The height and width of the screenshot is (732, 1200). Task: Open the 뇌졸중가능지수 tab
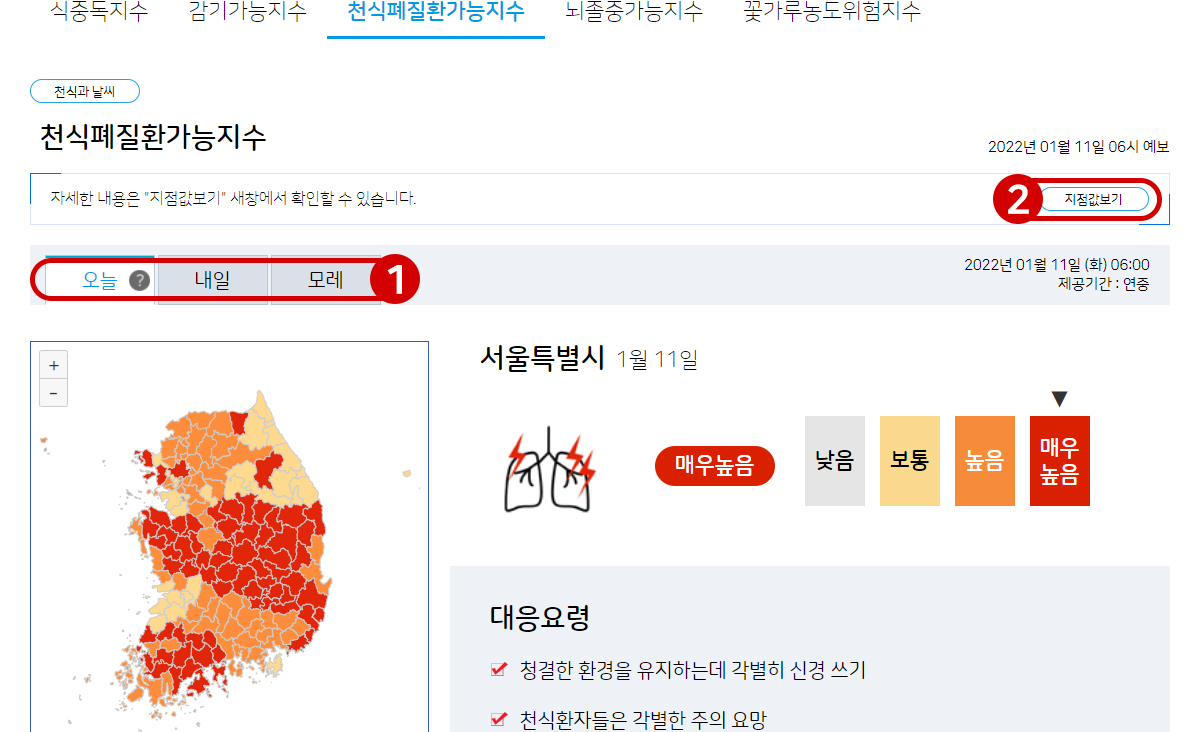click(x=634, y=13)
